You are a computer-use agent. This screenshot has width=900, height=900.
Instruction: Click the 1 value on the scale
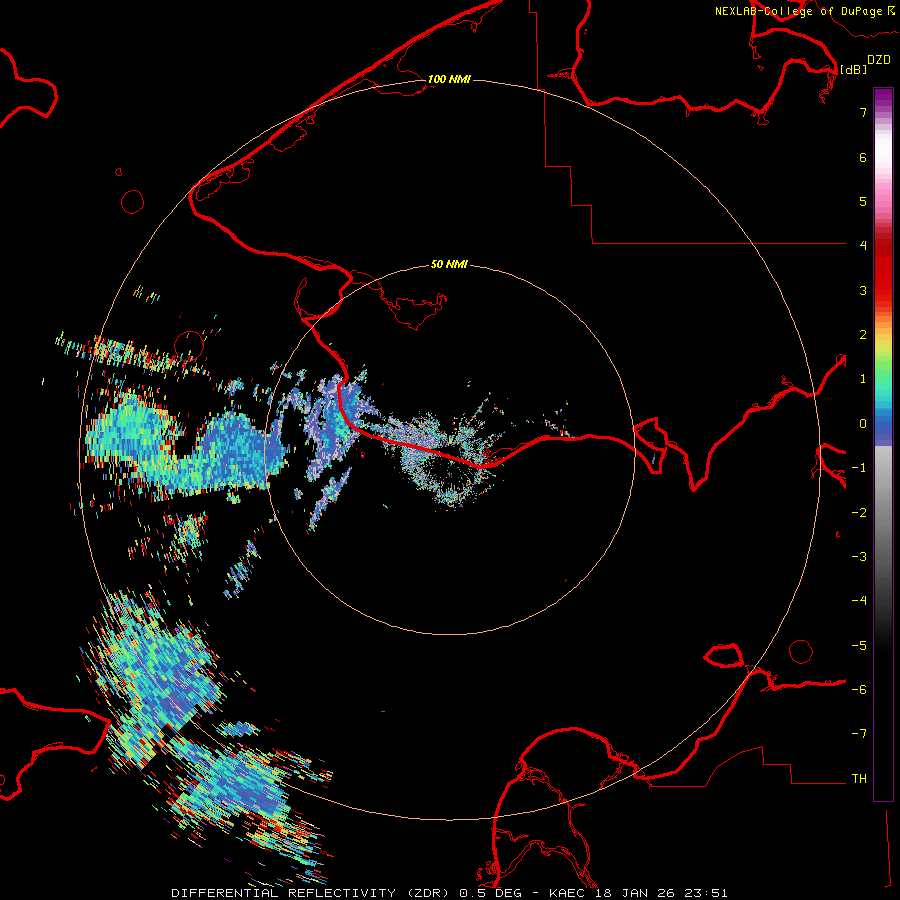click(x=863, y=379)
